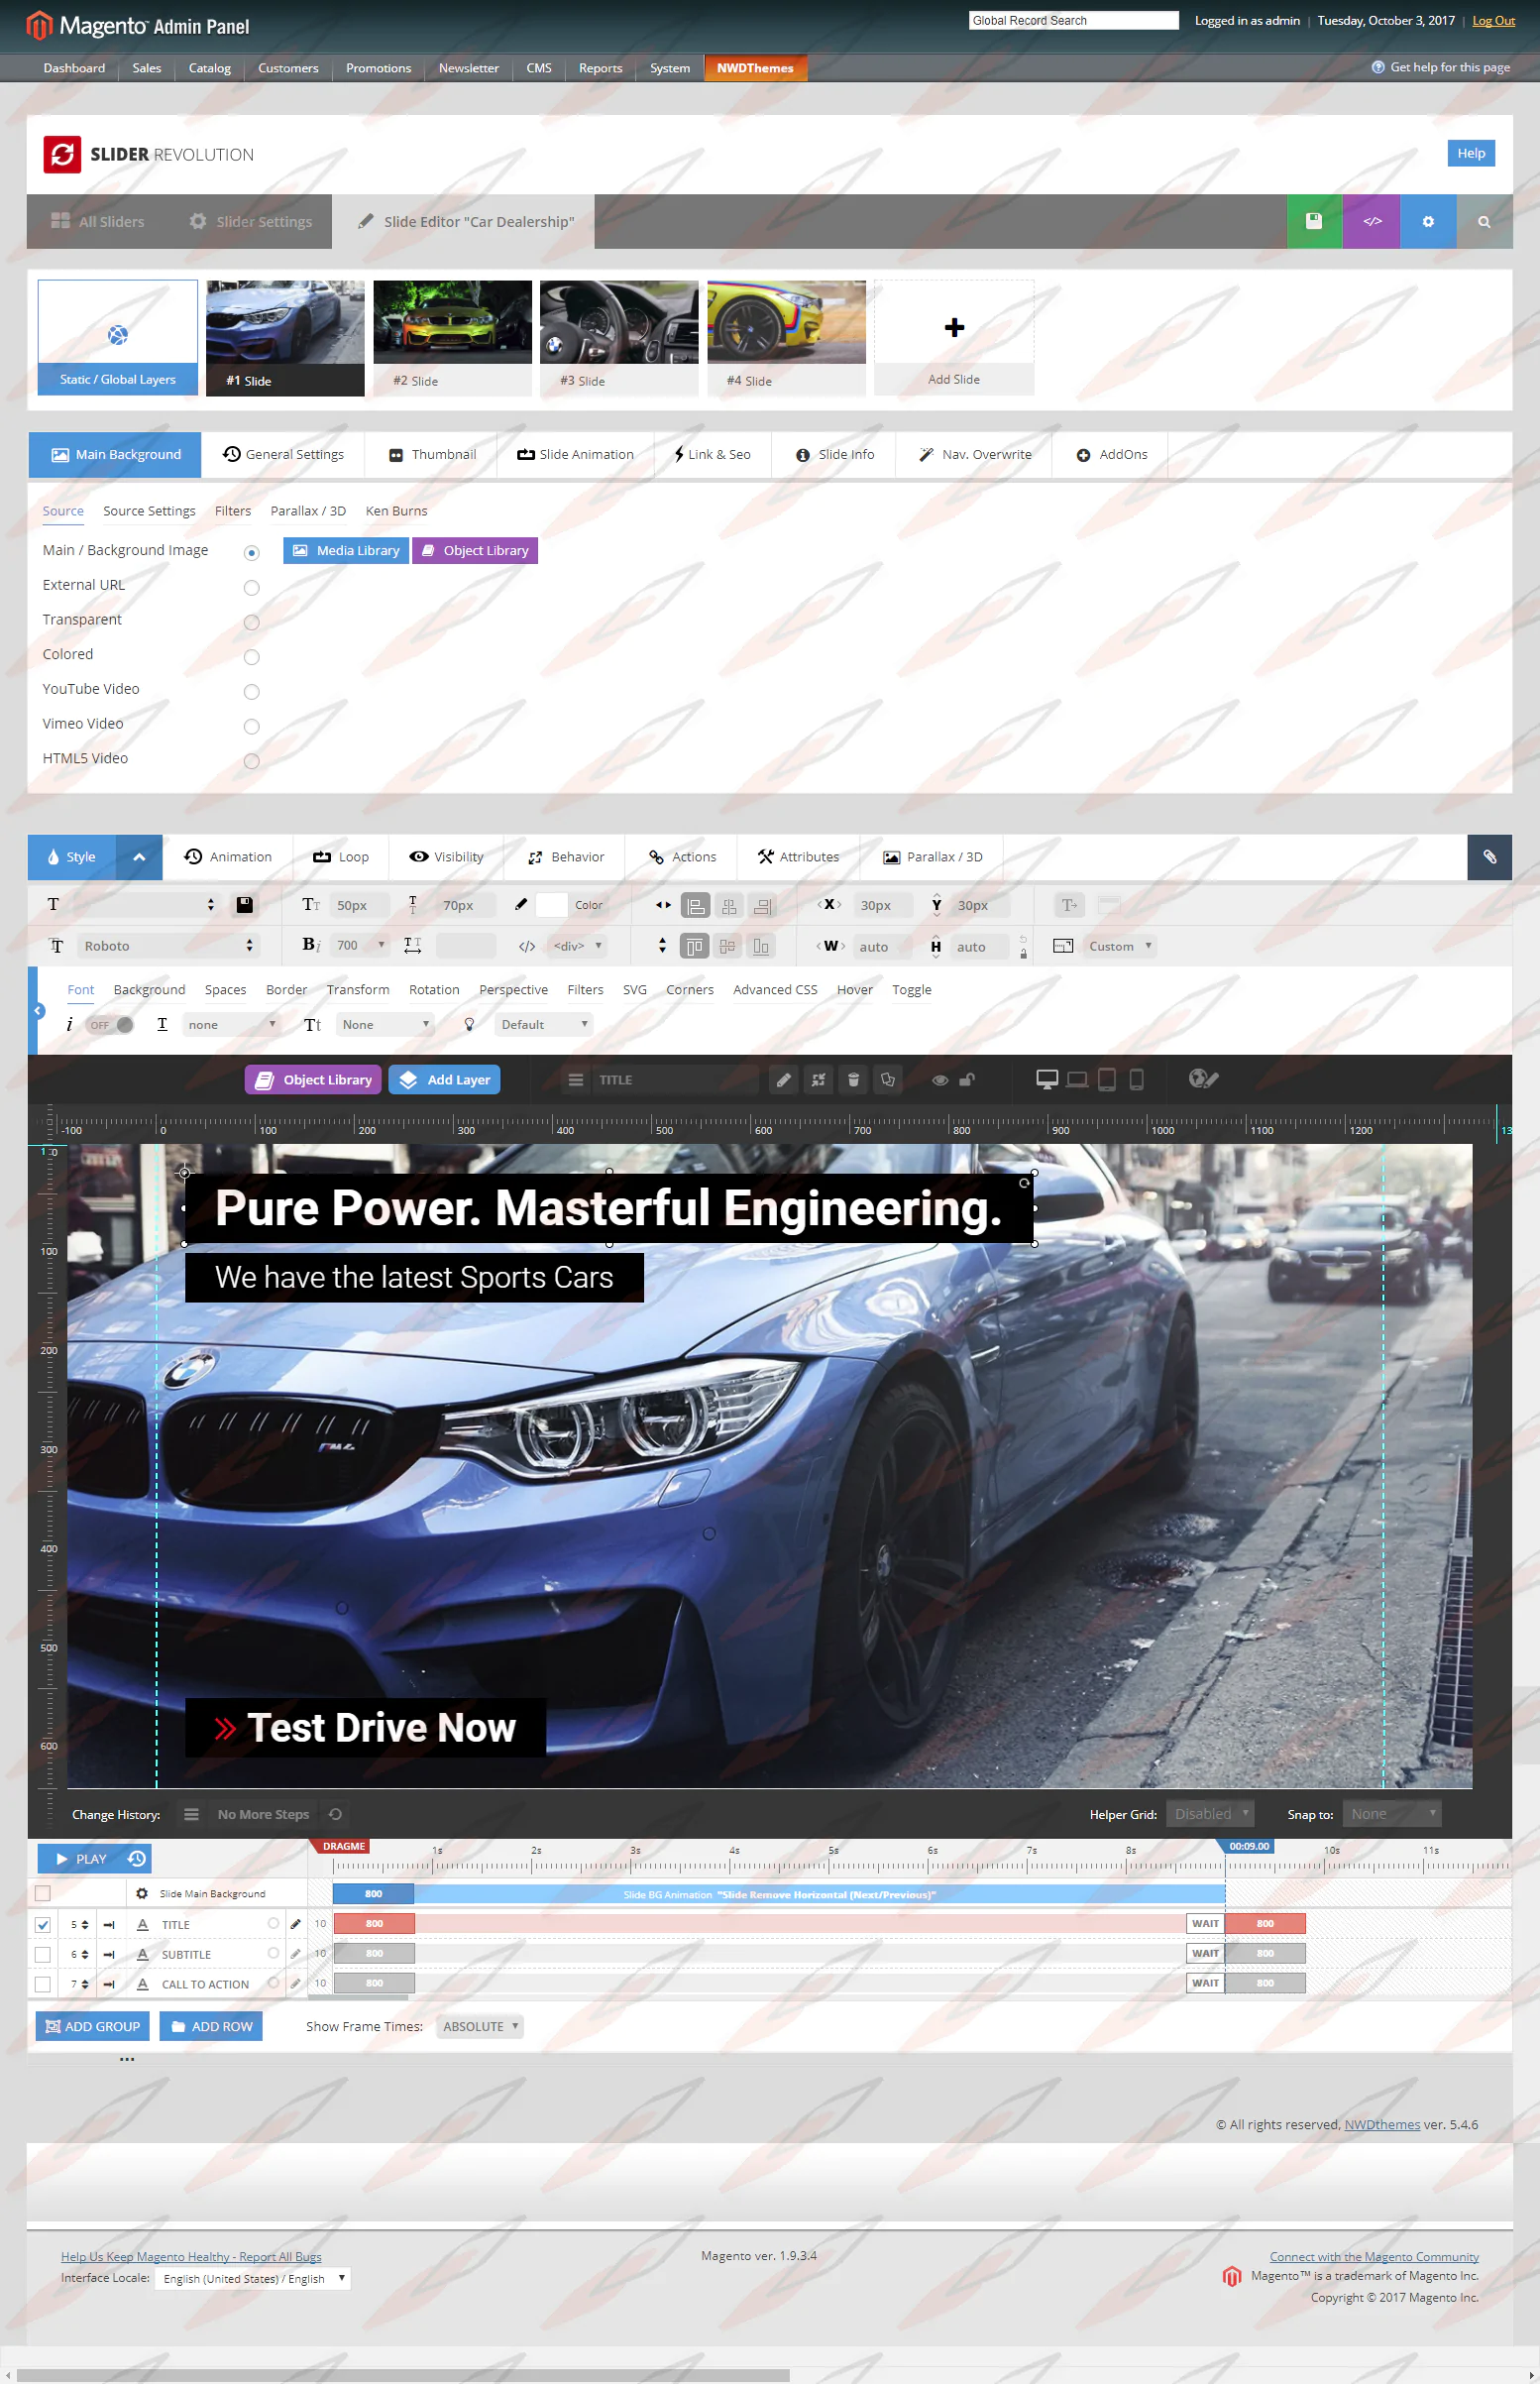Viewport: 1540px width, 2384px height.
Task: Select Transparent background source
Action: 252,623
